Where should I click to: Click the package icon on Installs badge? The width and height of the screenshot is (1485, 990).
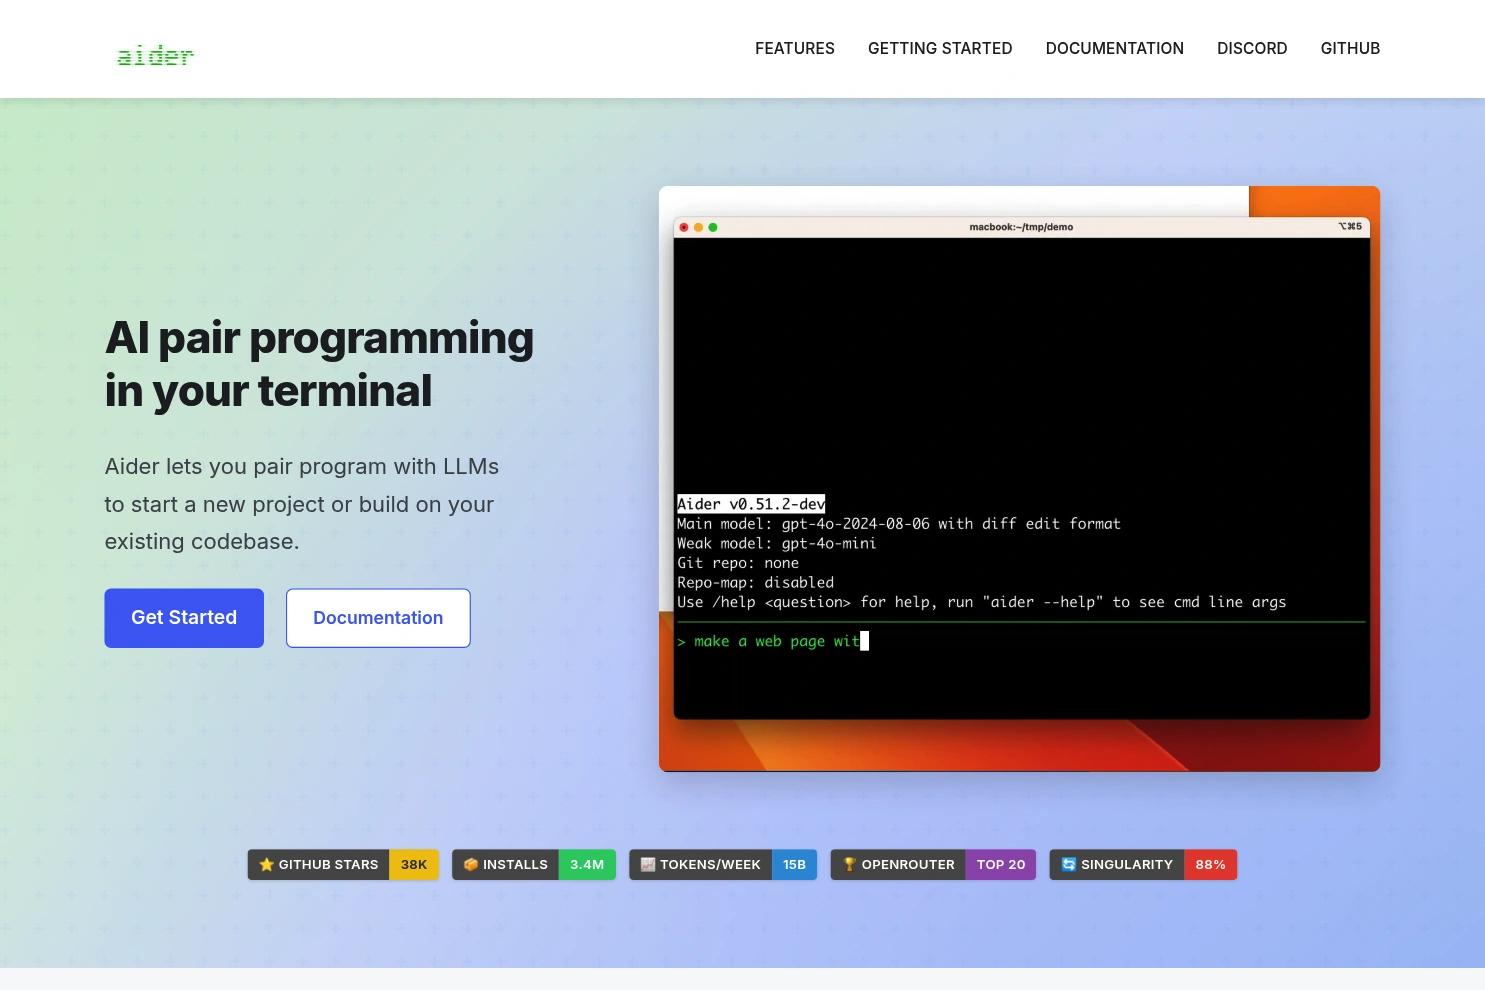(x=471, y=865)
